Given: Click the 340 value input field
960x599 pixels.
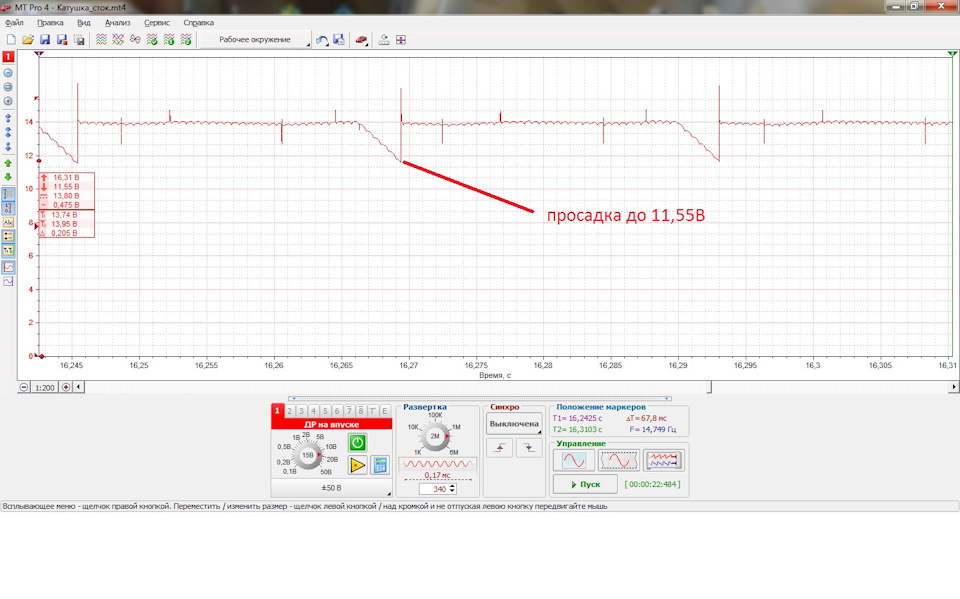Looking at the screenshot, I should tap(435, 489).
